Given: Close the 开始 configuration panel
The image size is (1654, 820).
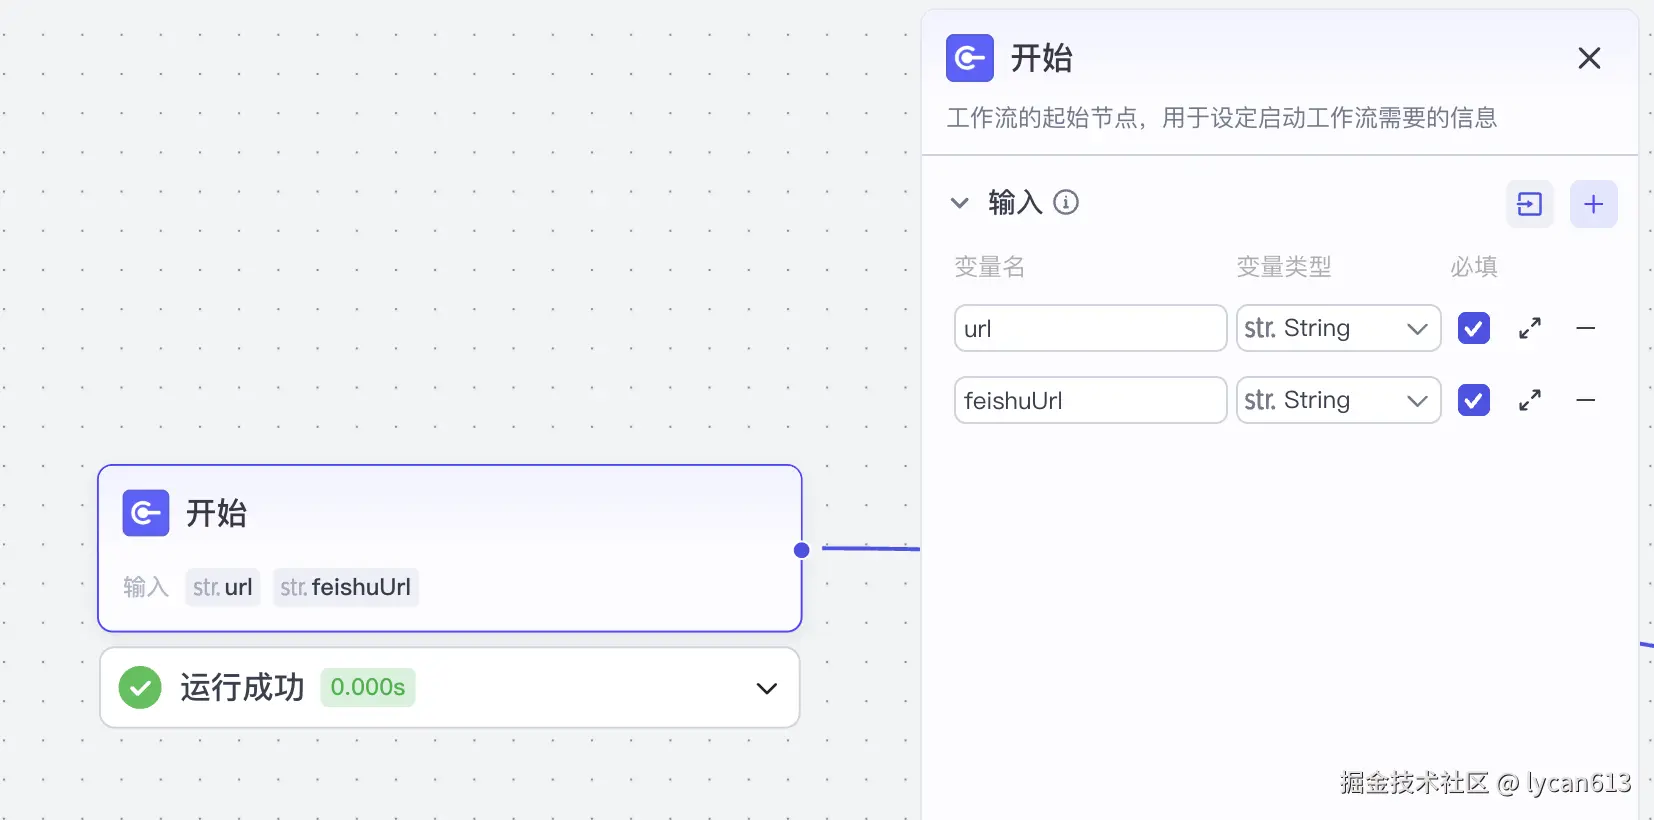Looking at the screenshot, I should pyautogui.click(x=1588, y=58).
